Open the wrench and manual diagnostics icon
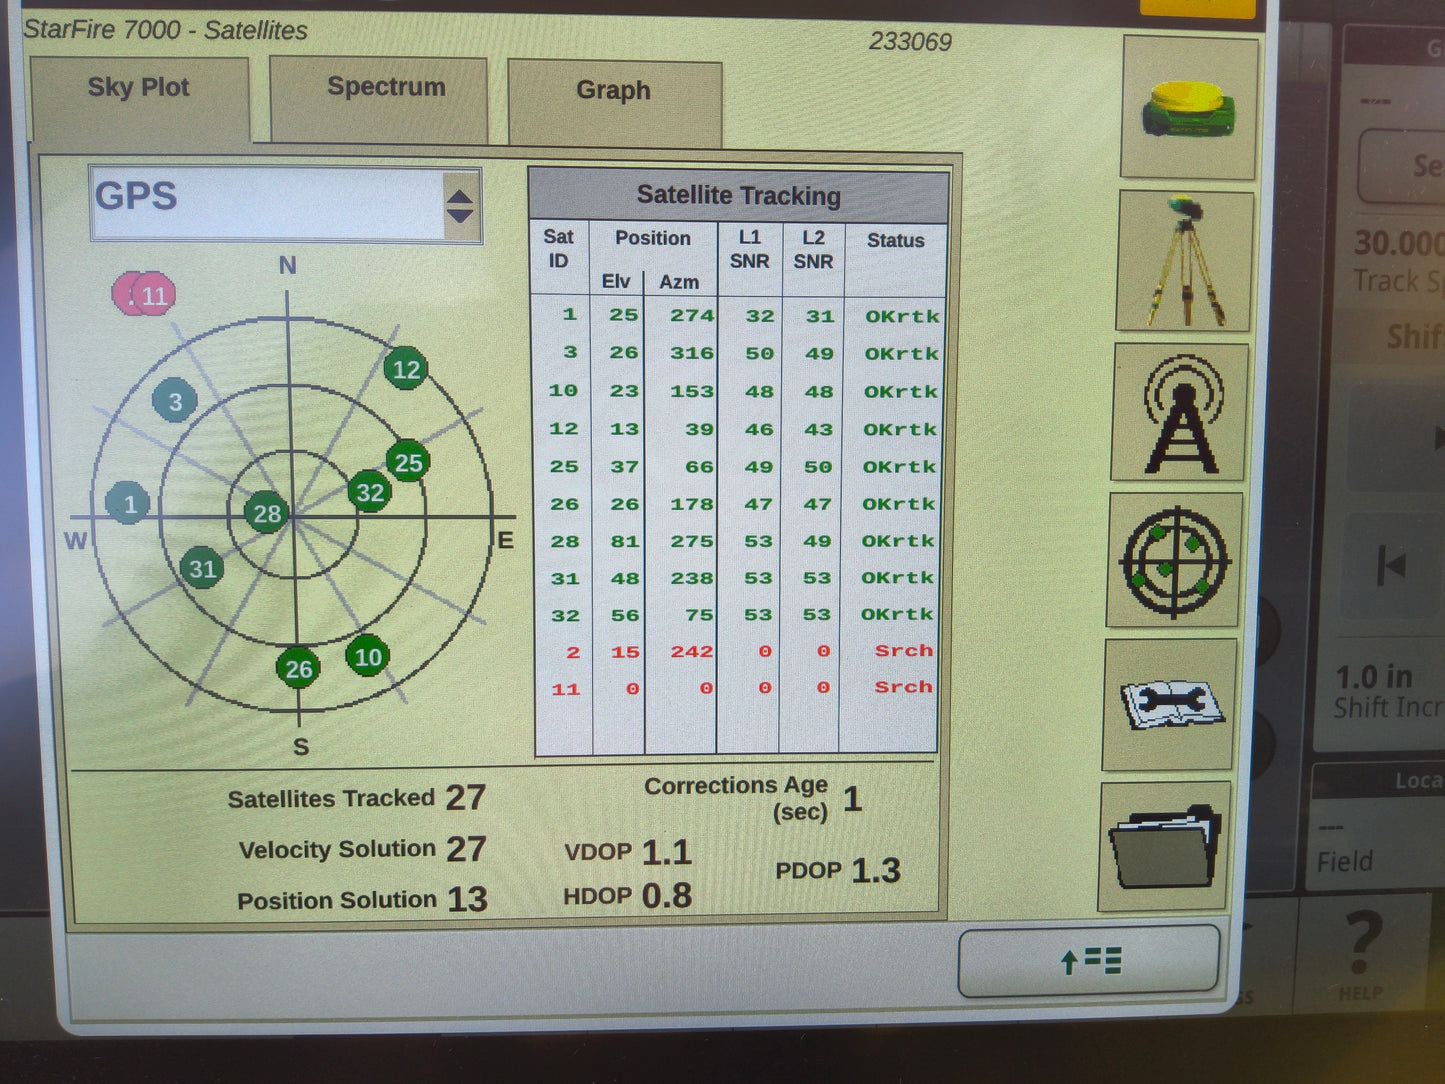Image resolution: width=1445 pixels, height=1084 pixels. (x=1171, y=705)
